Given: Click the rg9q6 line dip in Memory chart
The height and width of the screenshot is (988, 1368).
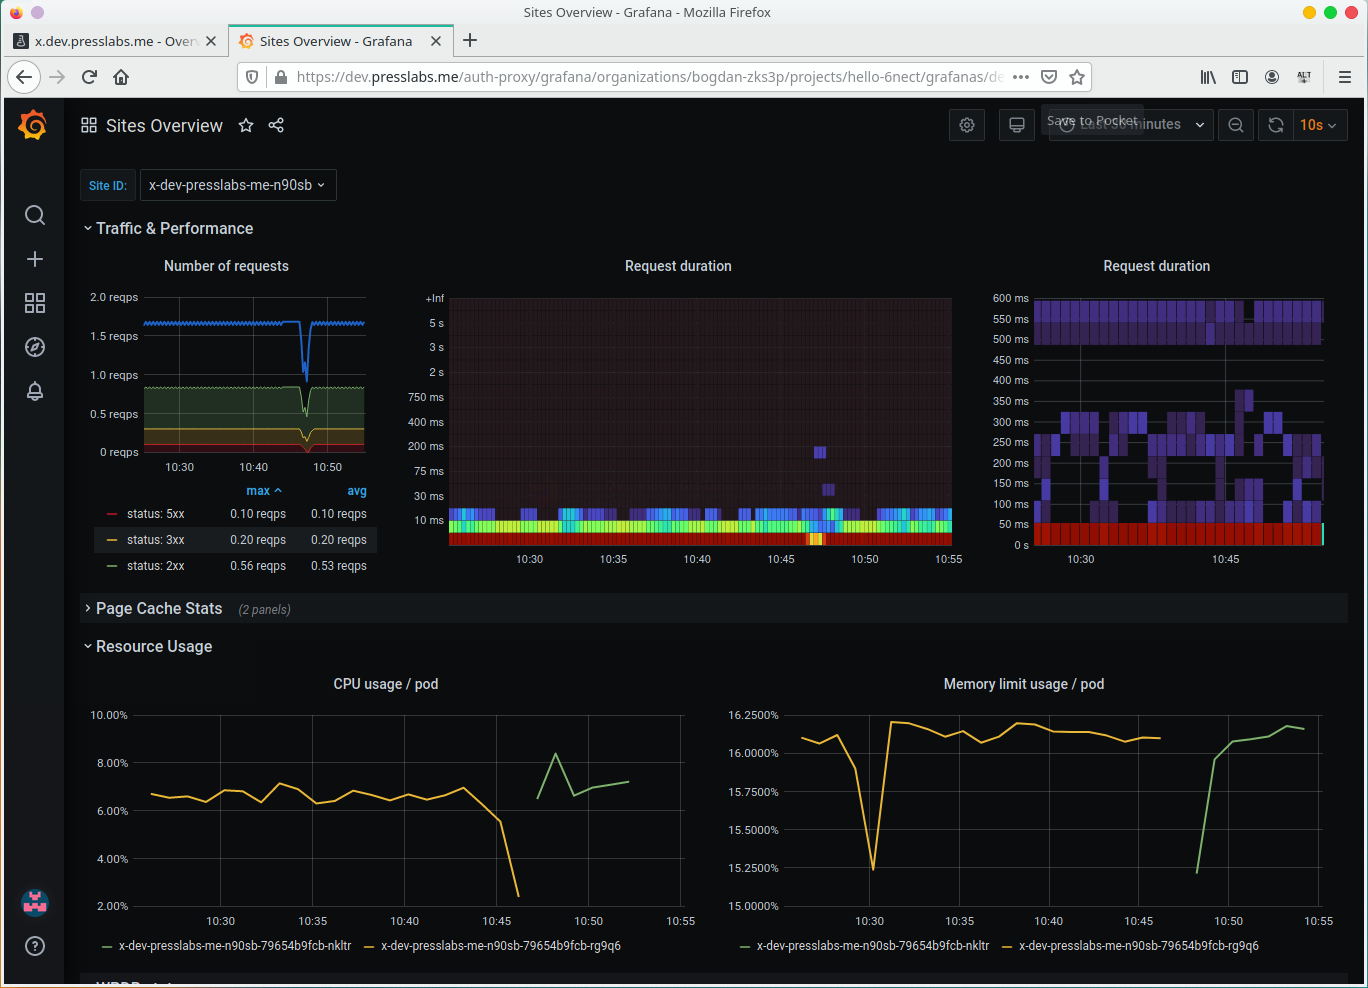Looking at the screenshot, I should pyautogui.click(x=873, y=869).
